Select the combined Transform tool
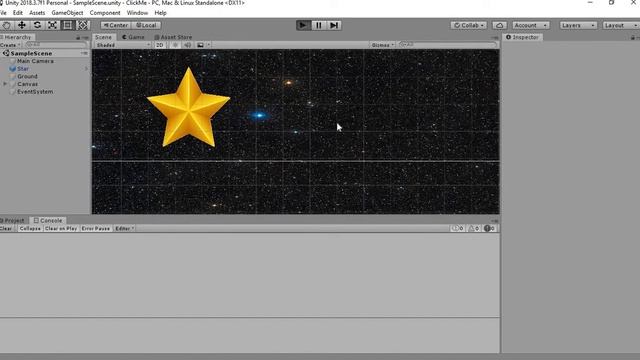The height and width of the screenshot is (360, 640). pos(83,25)
